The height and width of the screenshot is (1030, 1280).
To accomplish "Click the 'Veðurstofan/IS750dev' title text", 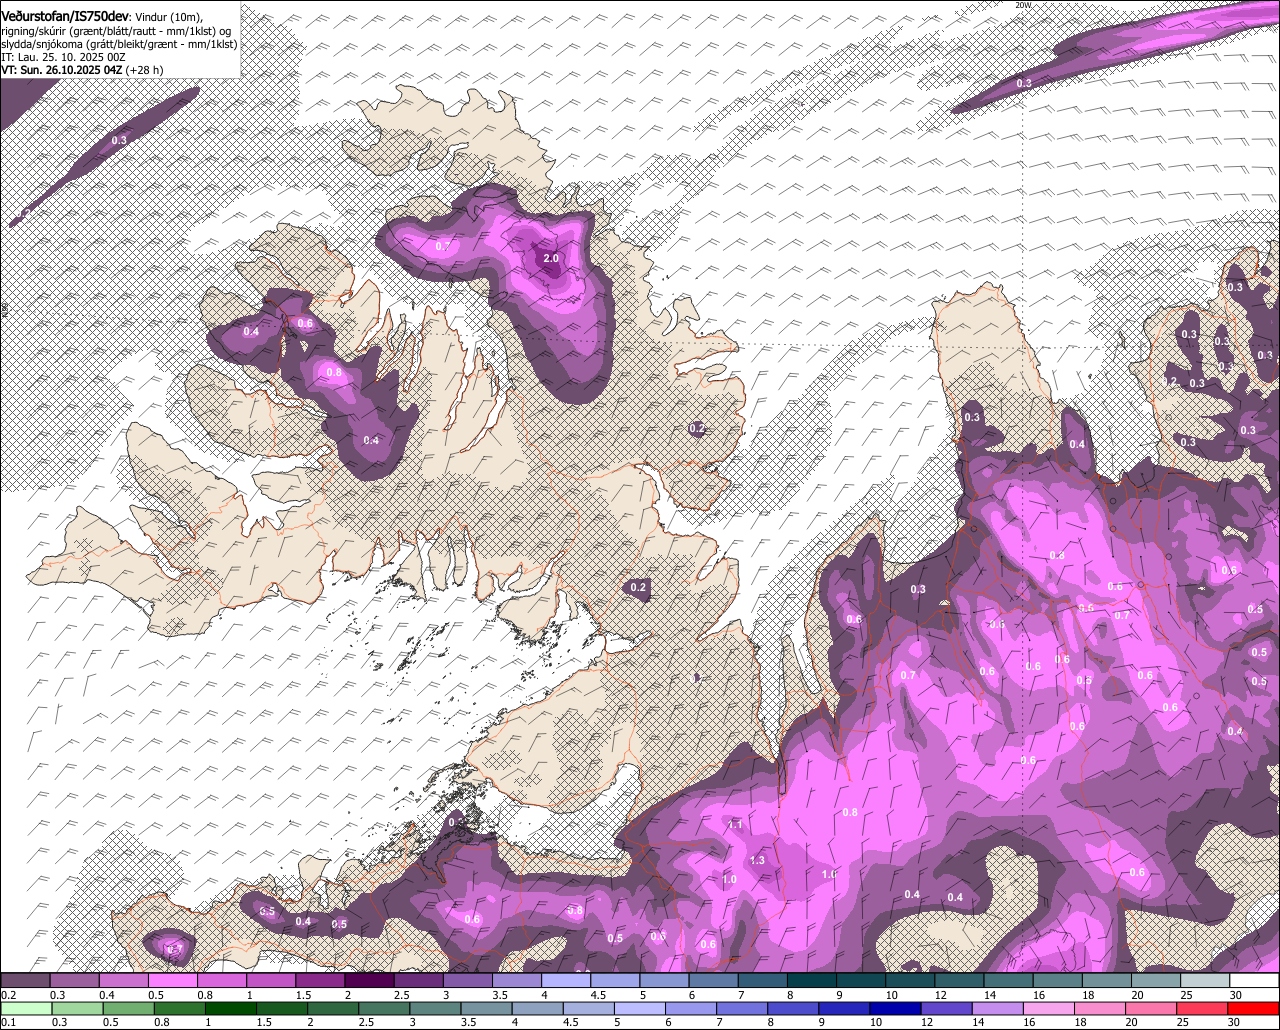I will tap(65, 15).
